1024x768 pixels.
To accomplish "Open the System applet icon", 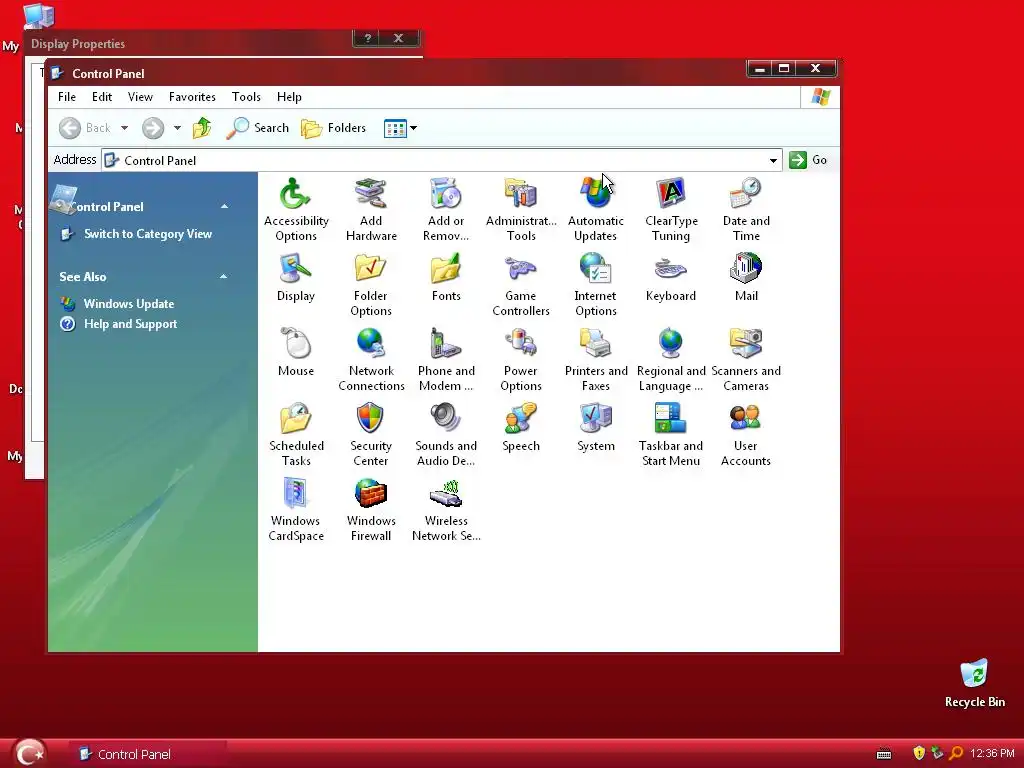I will click(x=596, y=428).
